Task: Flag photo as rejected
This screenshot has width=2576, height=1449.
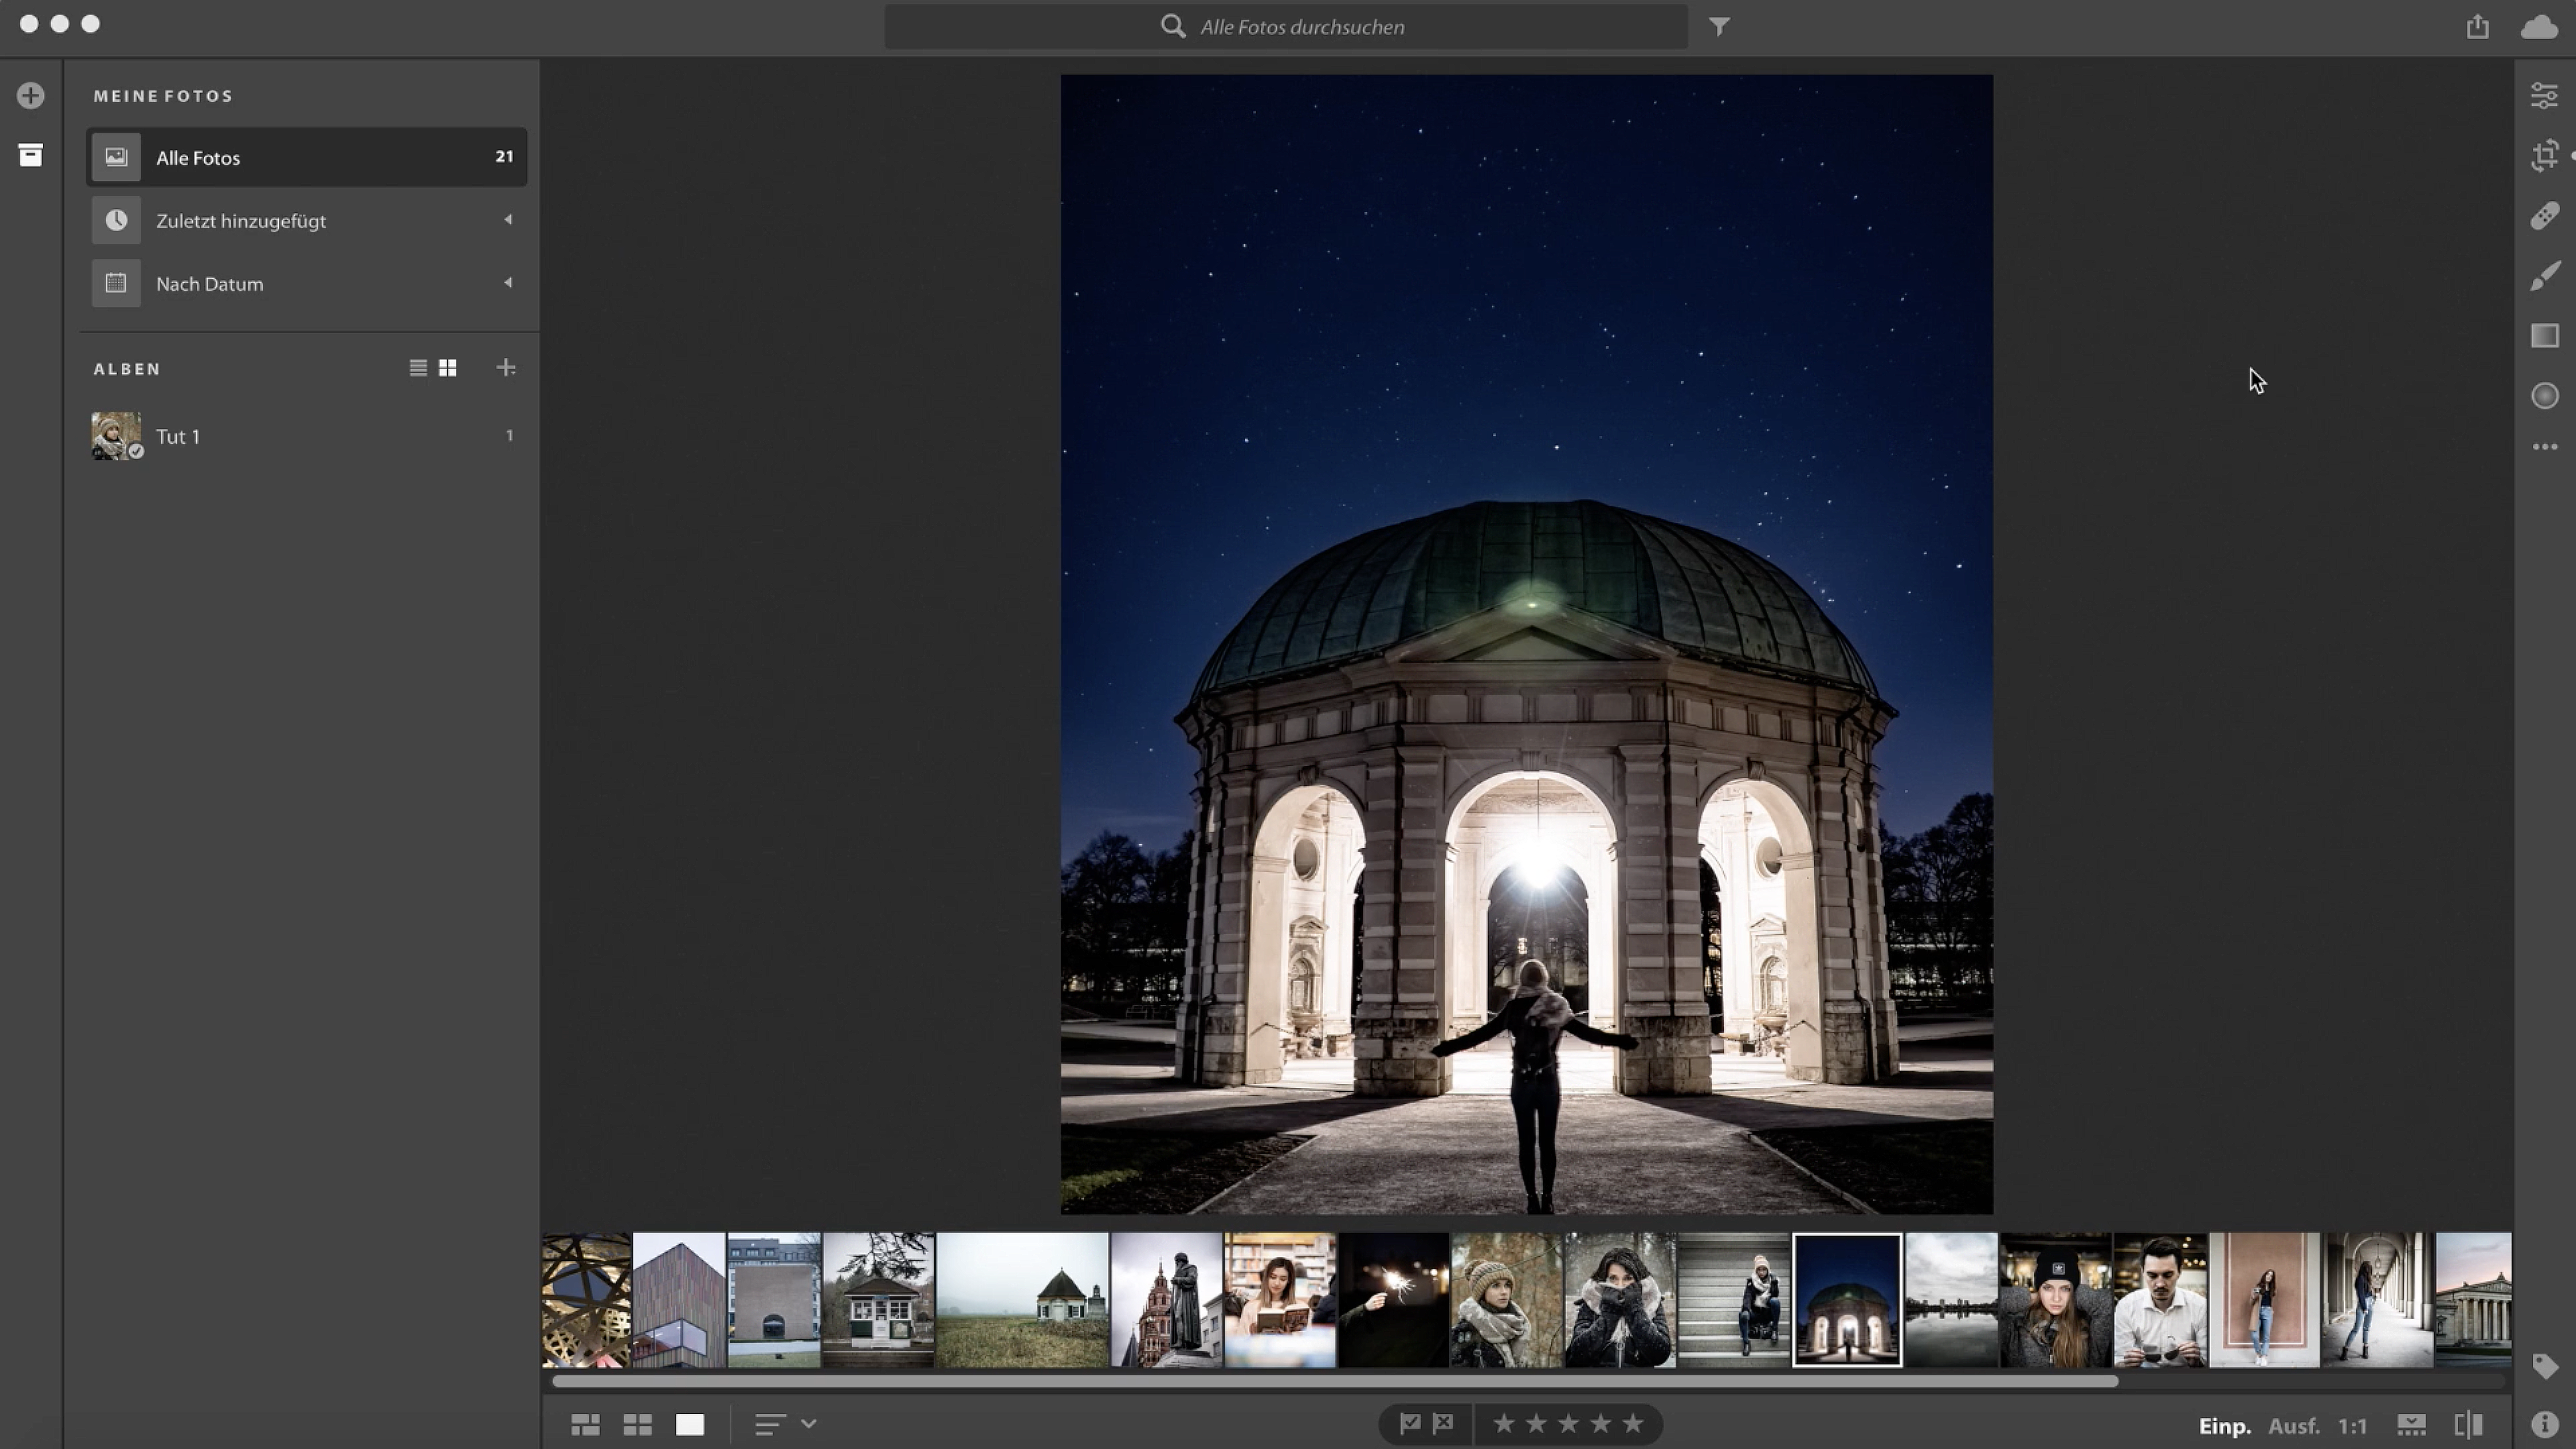Action: 1444,1424
